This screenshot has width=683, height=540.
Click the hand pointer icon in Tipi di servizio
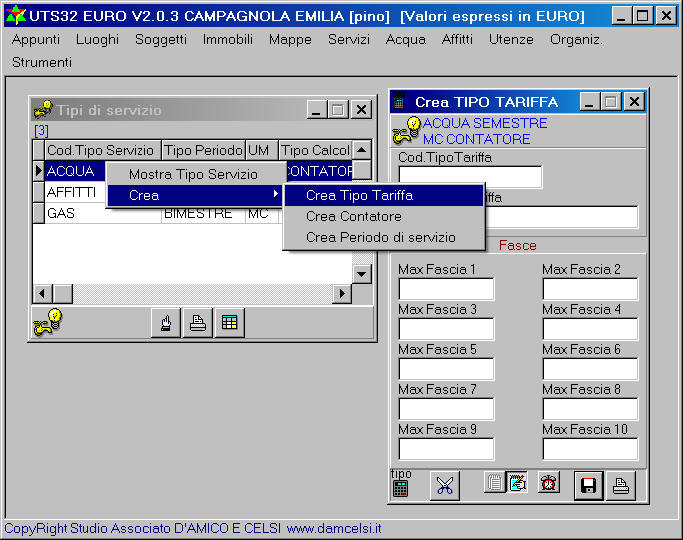pyautogui.click(x=165, y=323)
